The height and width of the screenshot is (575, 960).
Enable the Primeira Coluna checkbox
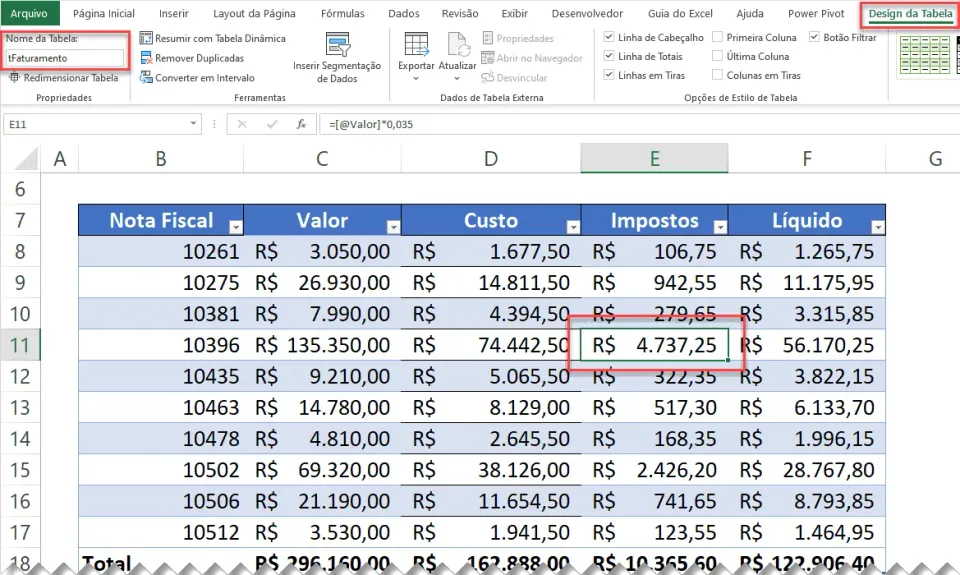718,37
